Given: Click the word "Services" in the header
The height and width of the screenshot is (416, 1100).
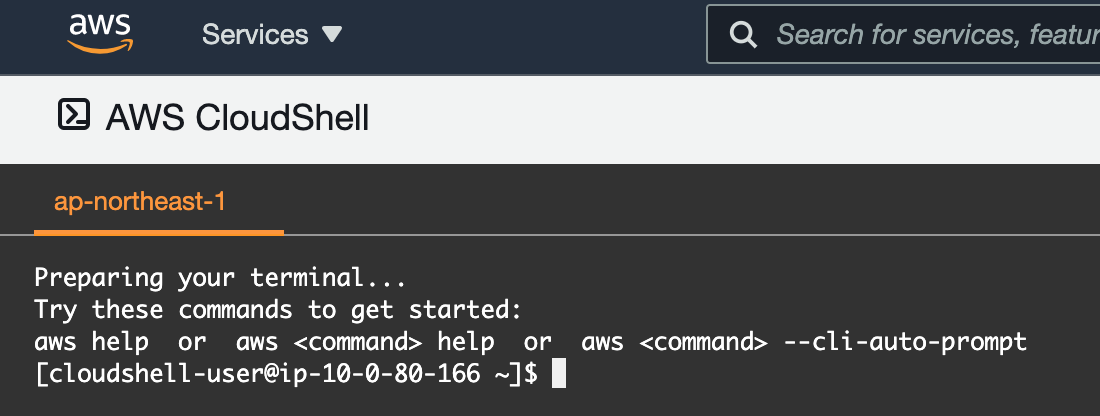Looking at the screenshot, I should click(x=255, y=35).
